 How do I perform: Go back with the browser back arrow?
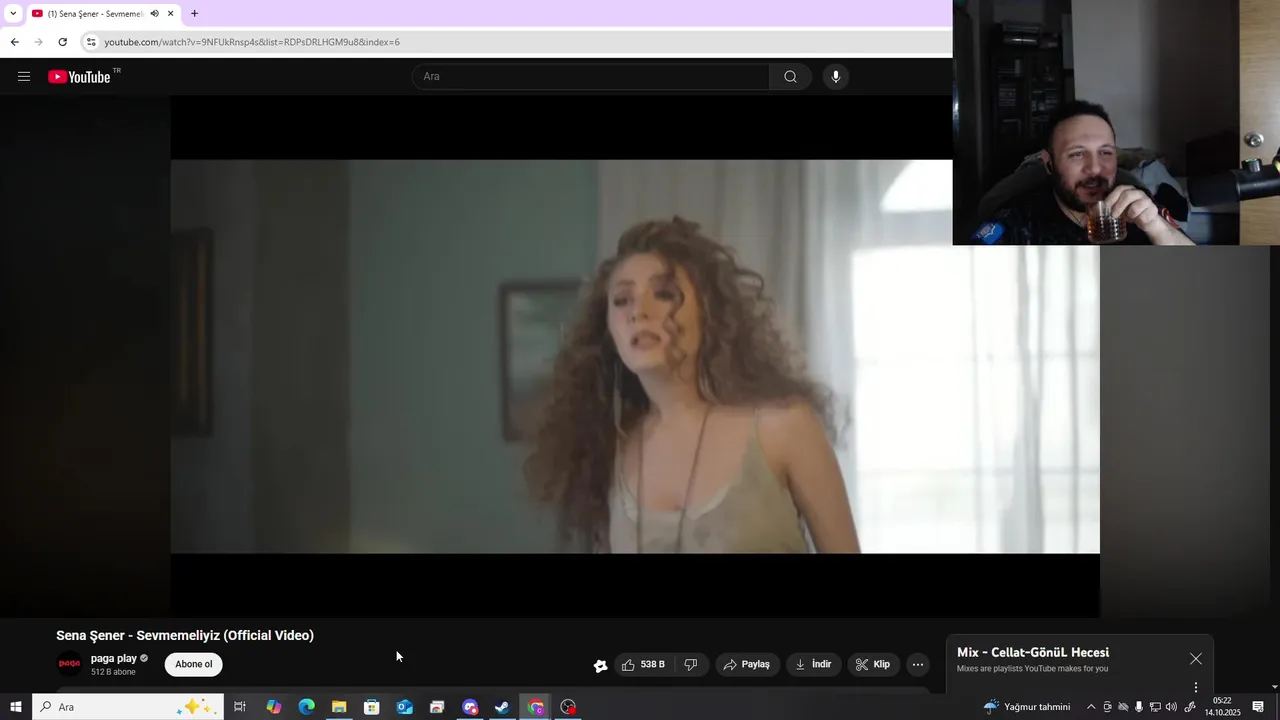click(14, 42)
